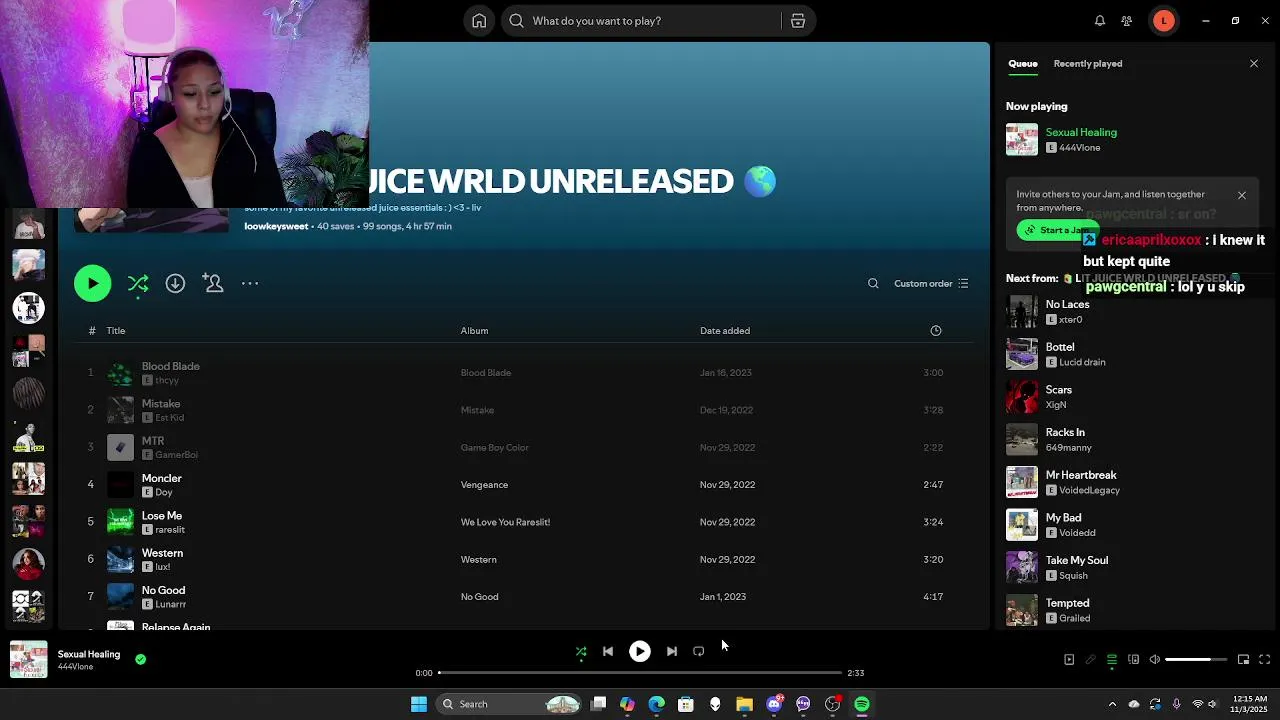Sort by the Album column header
This screenshot has width=1280, height=720.
[x=474, y=331]
